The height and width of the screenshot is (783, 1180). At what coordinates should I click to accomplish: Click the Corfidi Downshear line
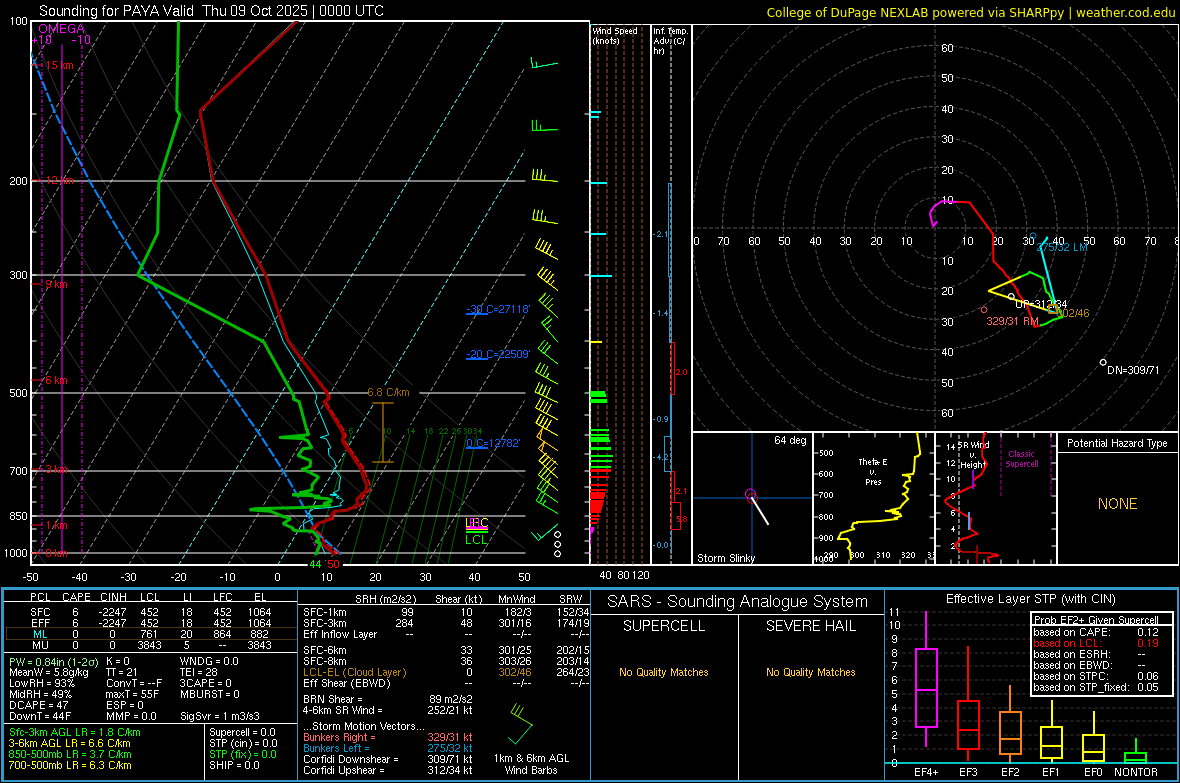[387, 759]
